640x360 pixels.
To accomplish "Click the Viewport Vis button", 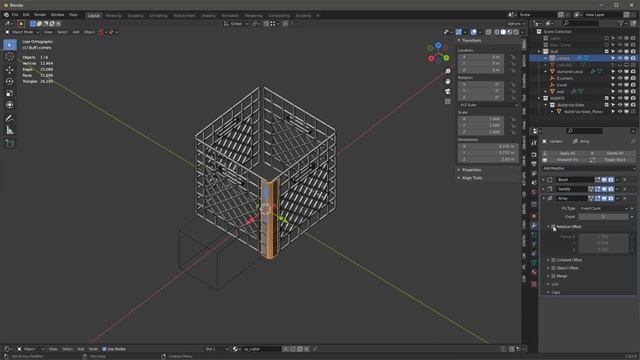I will (565, 160).
